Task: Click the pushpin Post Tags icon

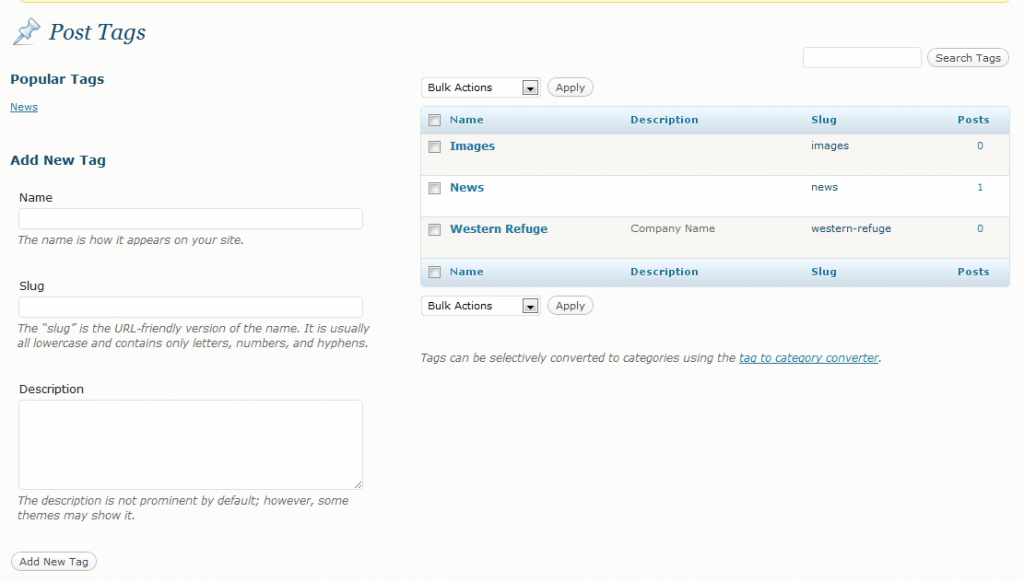Action: coord(25,31)
